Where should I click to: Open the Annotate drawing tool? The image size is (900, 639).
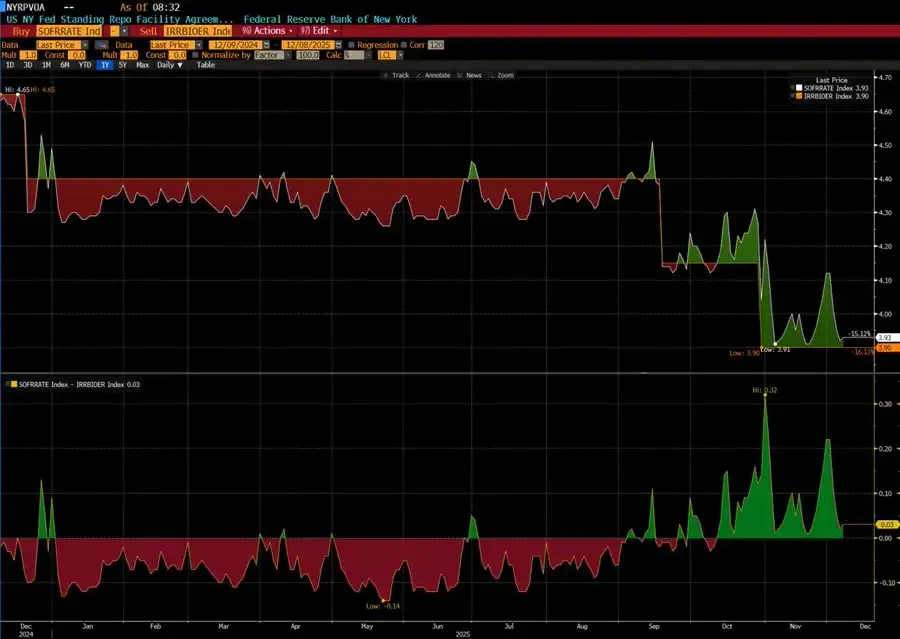(437, 75)
